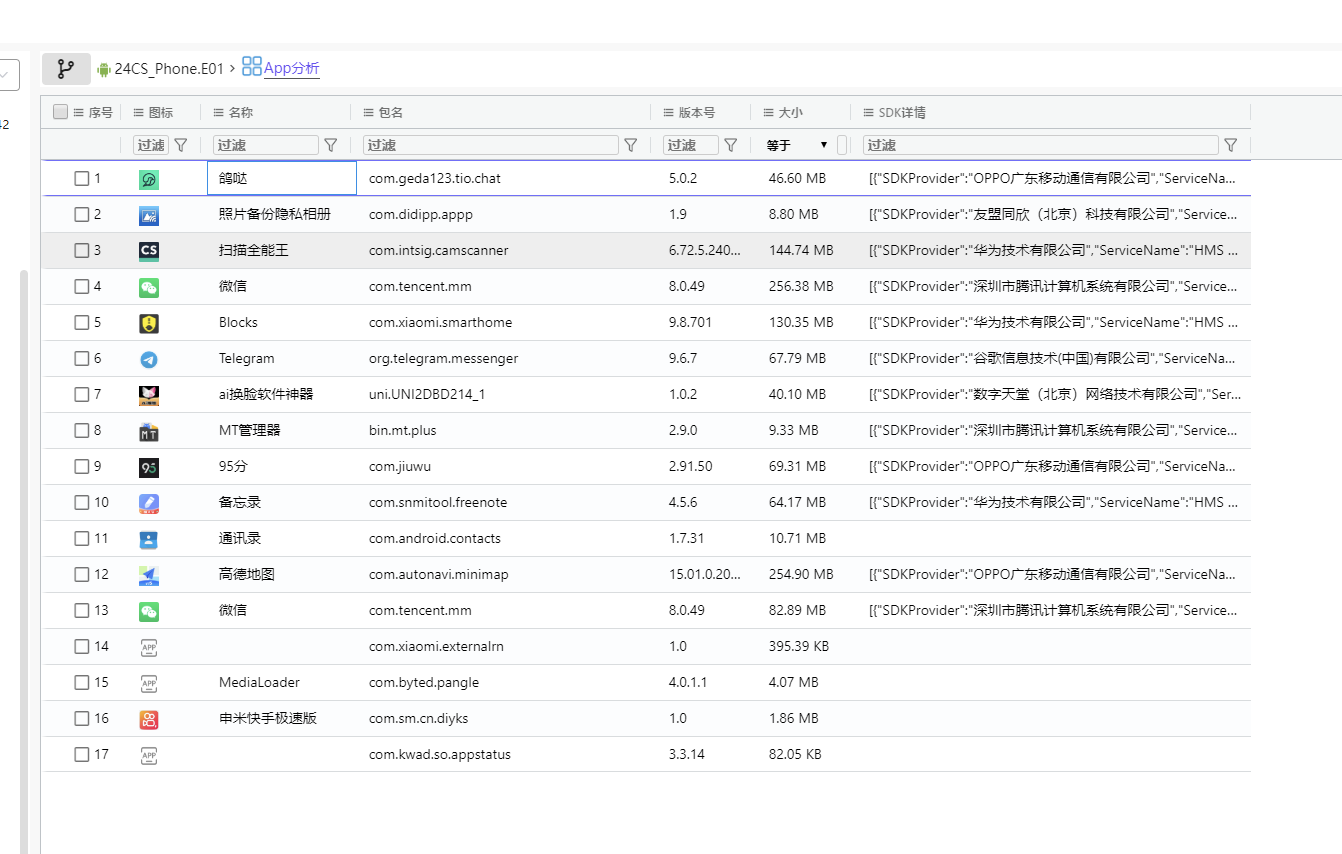Toggle the select-all header checkbox
This screenshot has width=1342, height=854.
pos(60,112)
